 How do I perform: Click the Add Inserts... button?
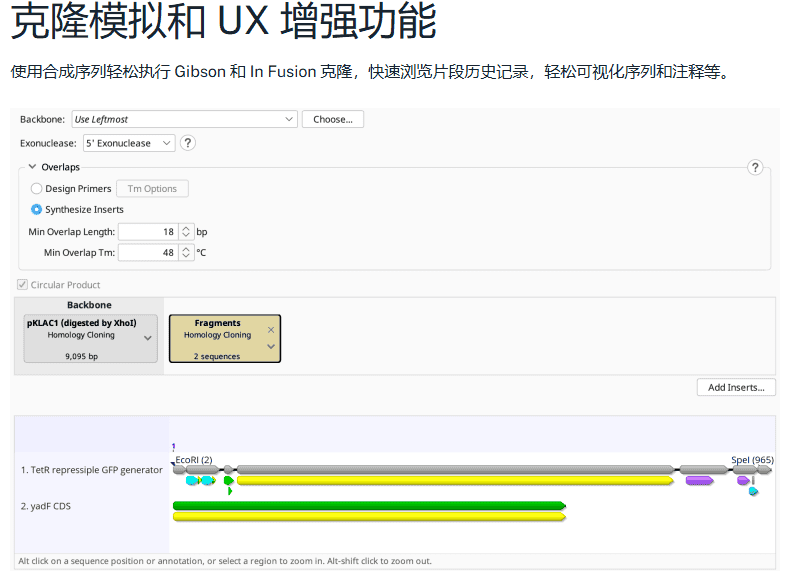point(736,387)
